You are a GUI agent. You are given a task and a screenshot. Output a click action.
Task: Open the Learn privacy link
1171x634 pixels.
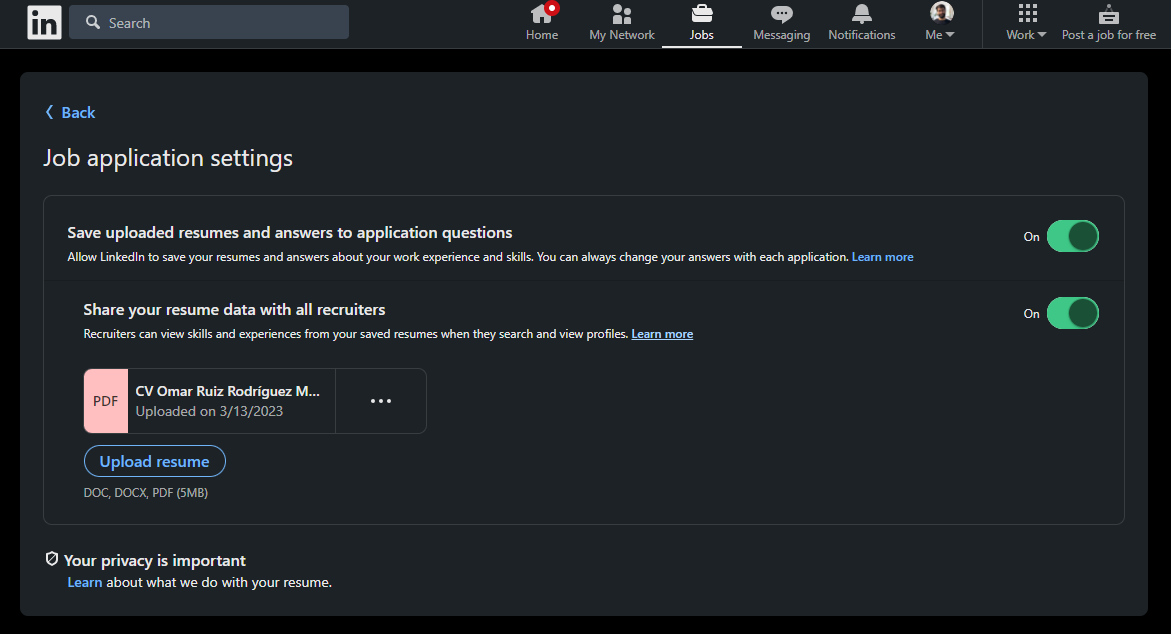pyautogui.click(x=84, y=582)
